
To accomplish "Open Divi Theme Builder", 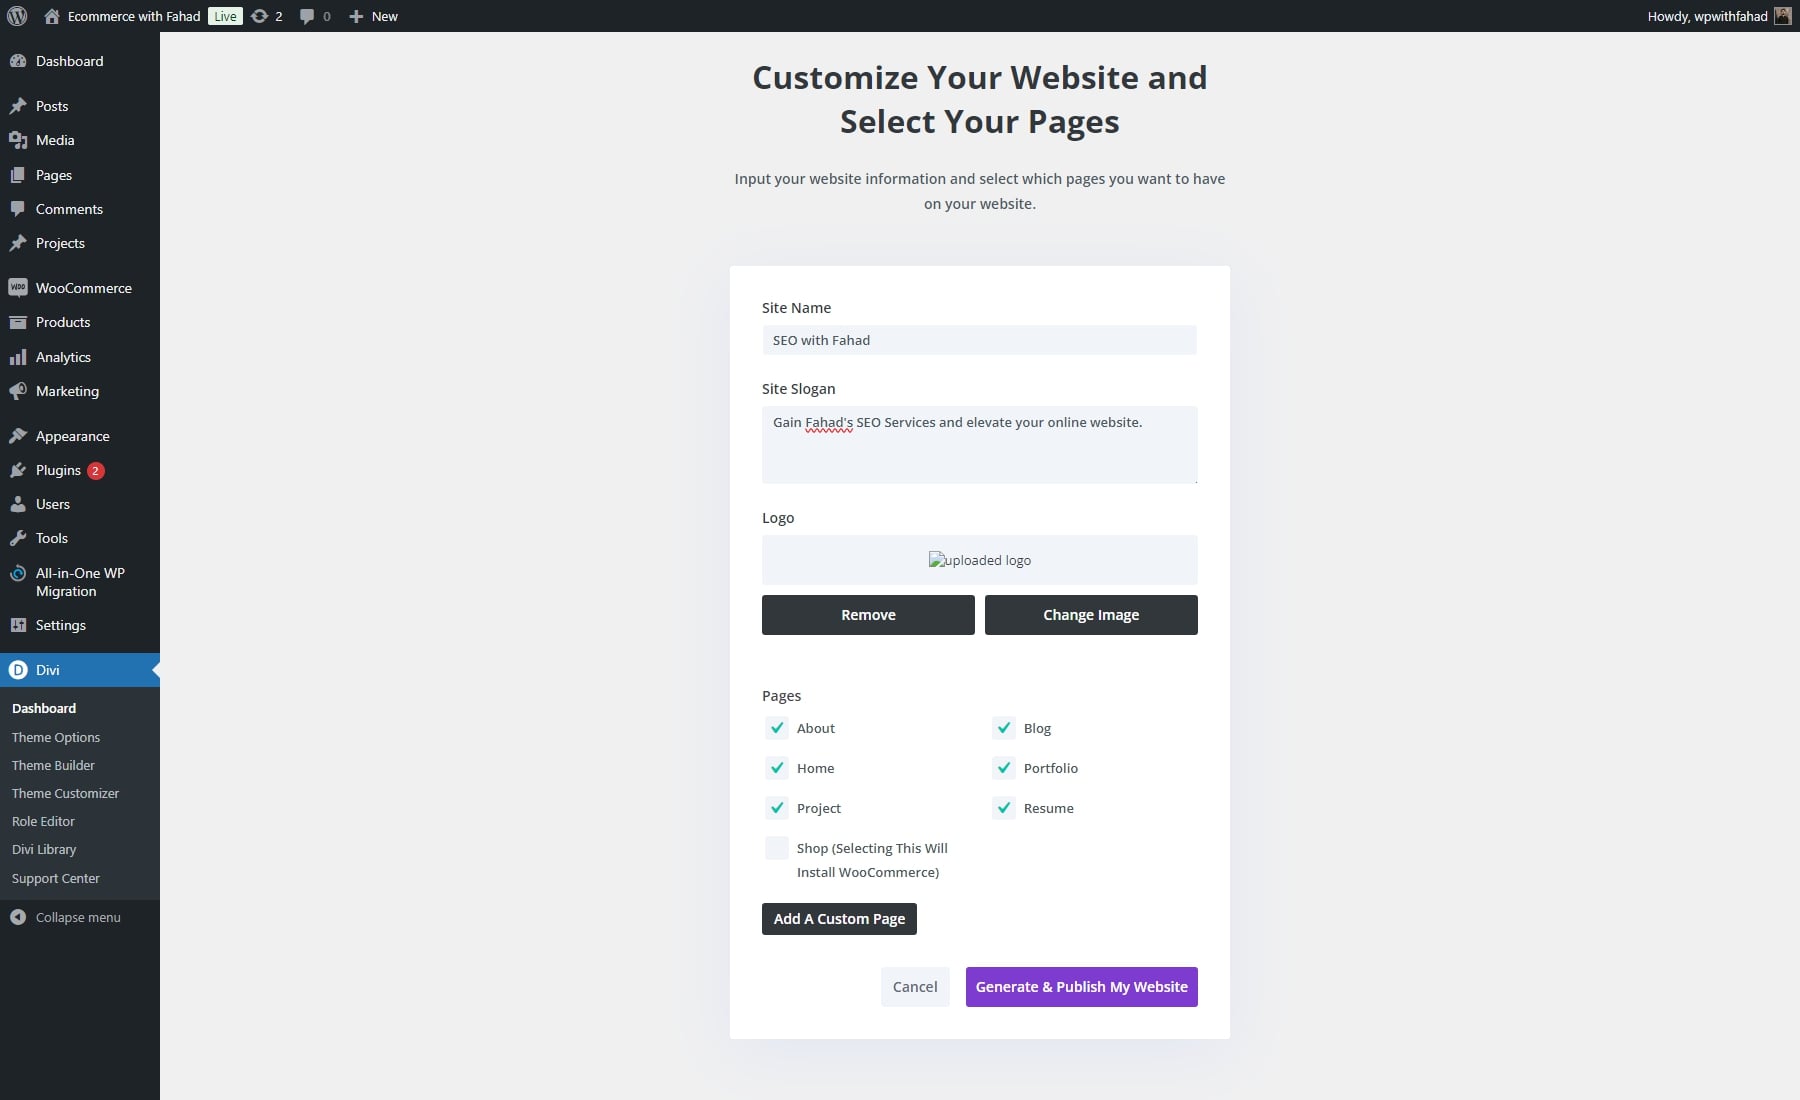I will (x=53, y=765).
